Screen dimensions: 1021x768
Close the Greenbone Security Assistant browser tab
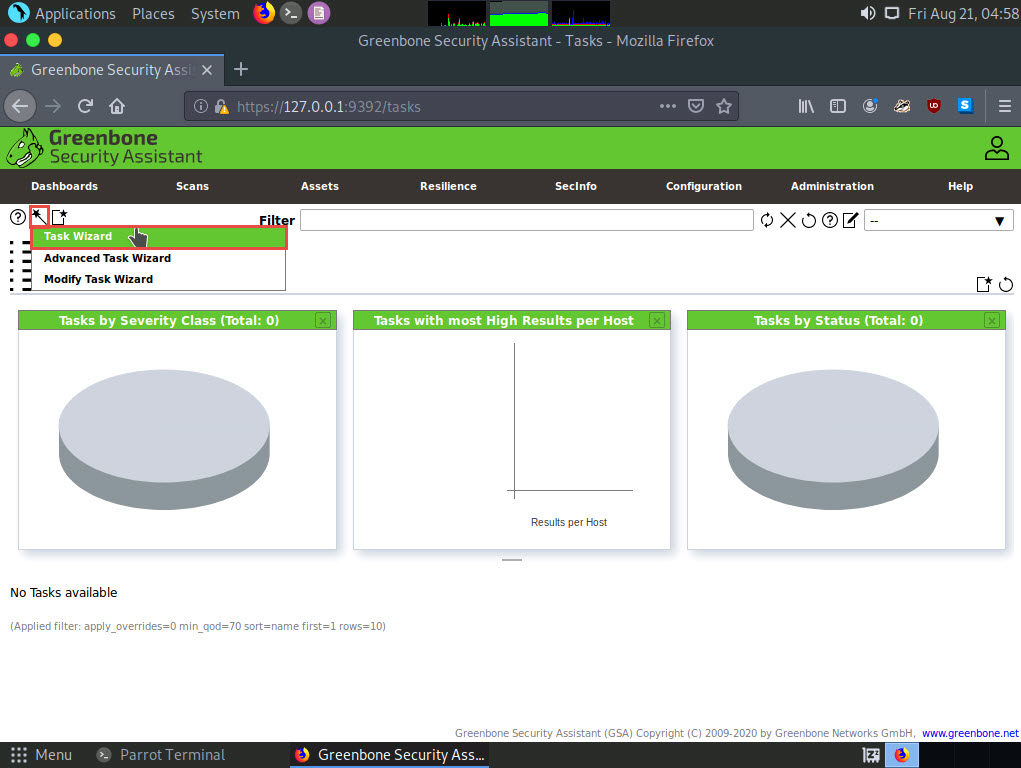coord(207,70)
